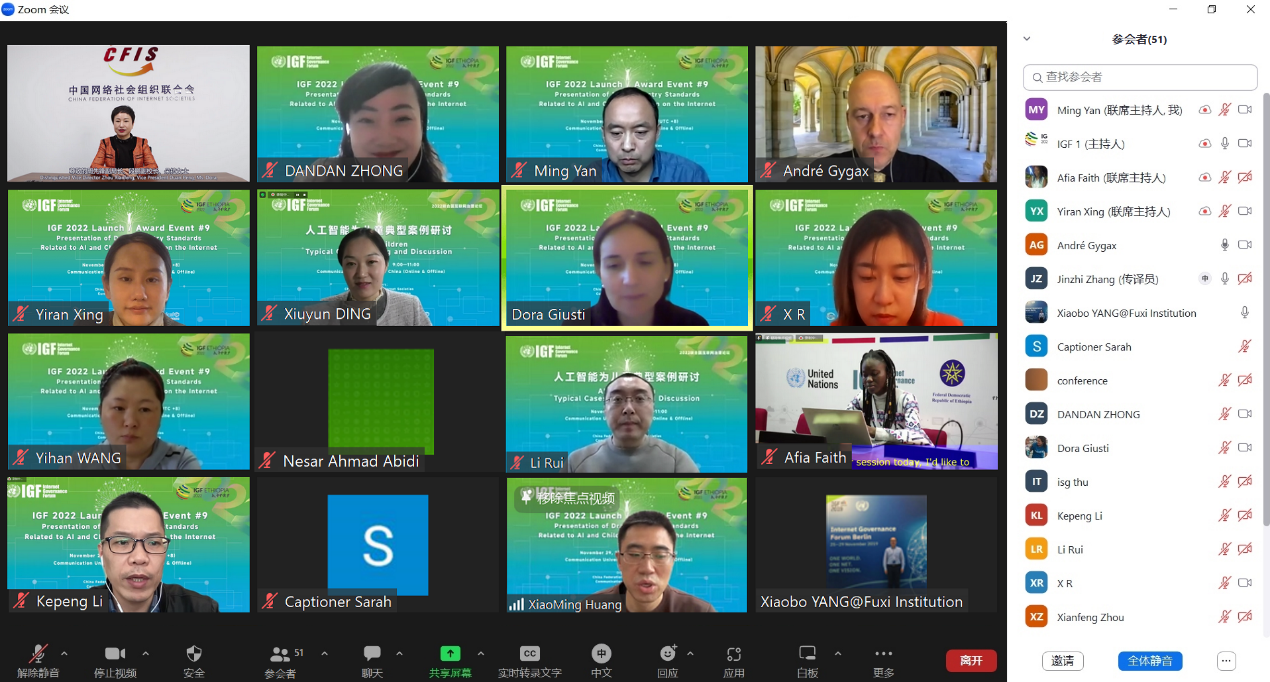Click the red Leave (离开) button
The image size is (1270, 682).
point(971,661)
